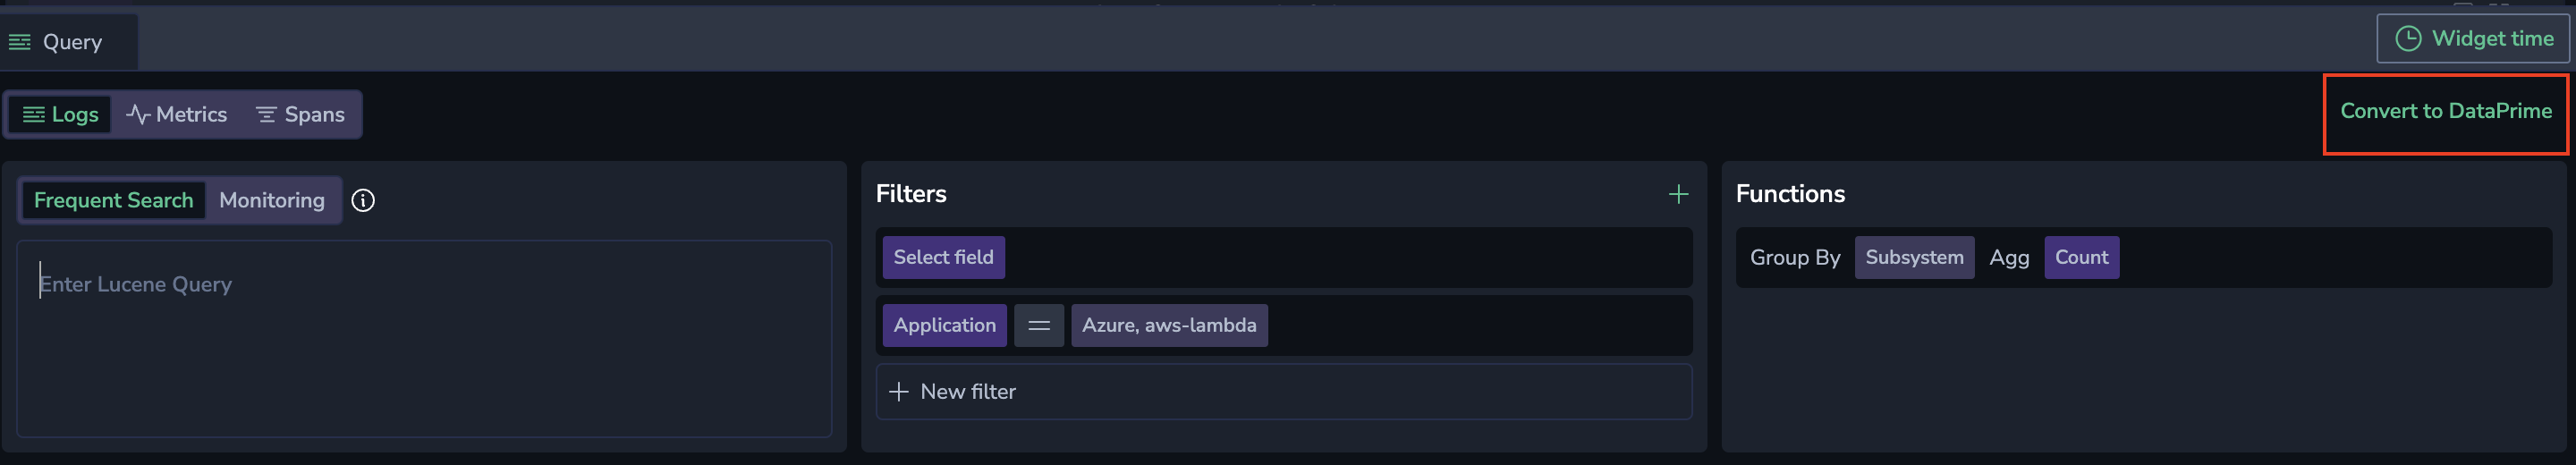This screenshot has width=2576, height=465.
Task: Click Convert to DataPrime
Action: coord(2446,112)
